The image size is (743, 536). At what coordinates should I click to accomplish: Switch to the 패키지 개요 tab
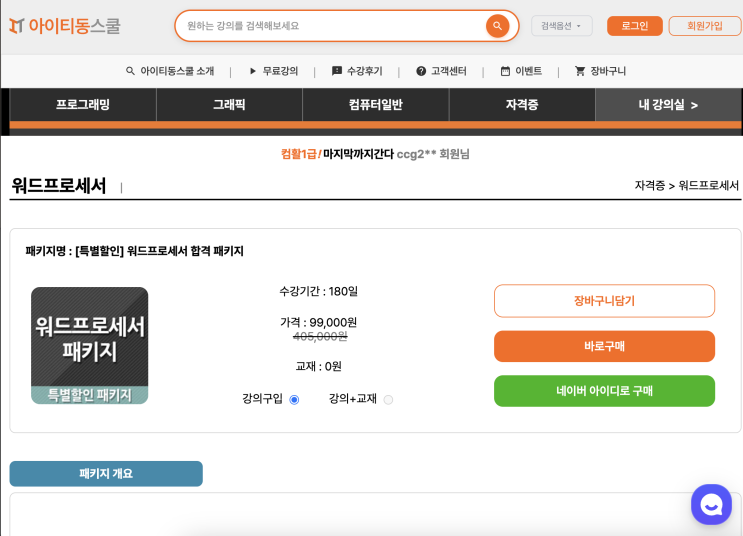(106, 473)
